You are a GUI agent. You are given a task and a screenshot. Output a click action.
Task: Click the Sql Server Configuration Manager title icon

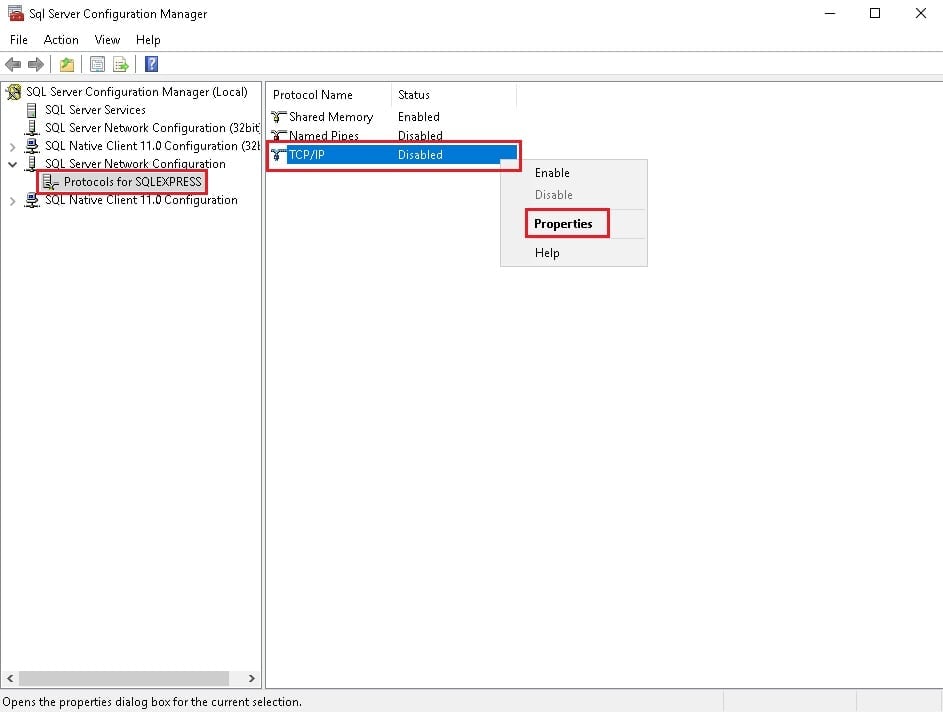pyautogui.click(x=16, y=13)
